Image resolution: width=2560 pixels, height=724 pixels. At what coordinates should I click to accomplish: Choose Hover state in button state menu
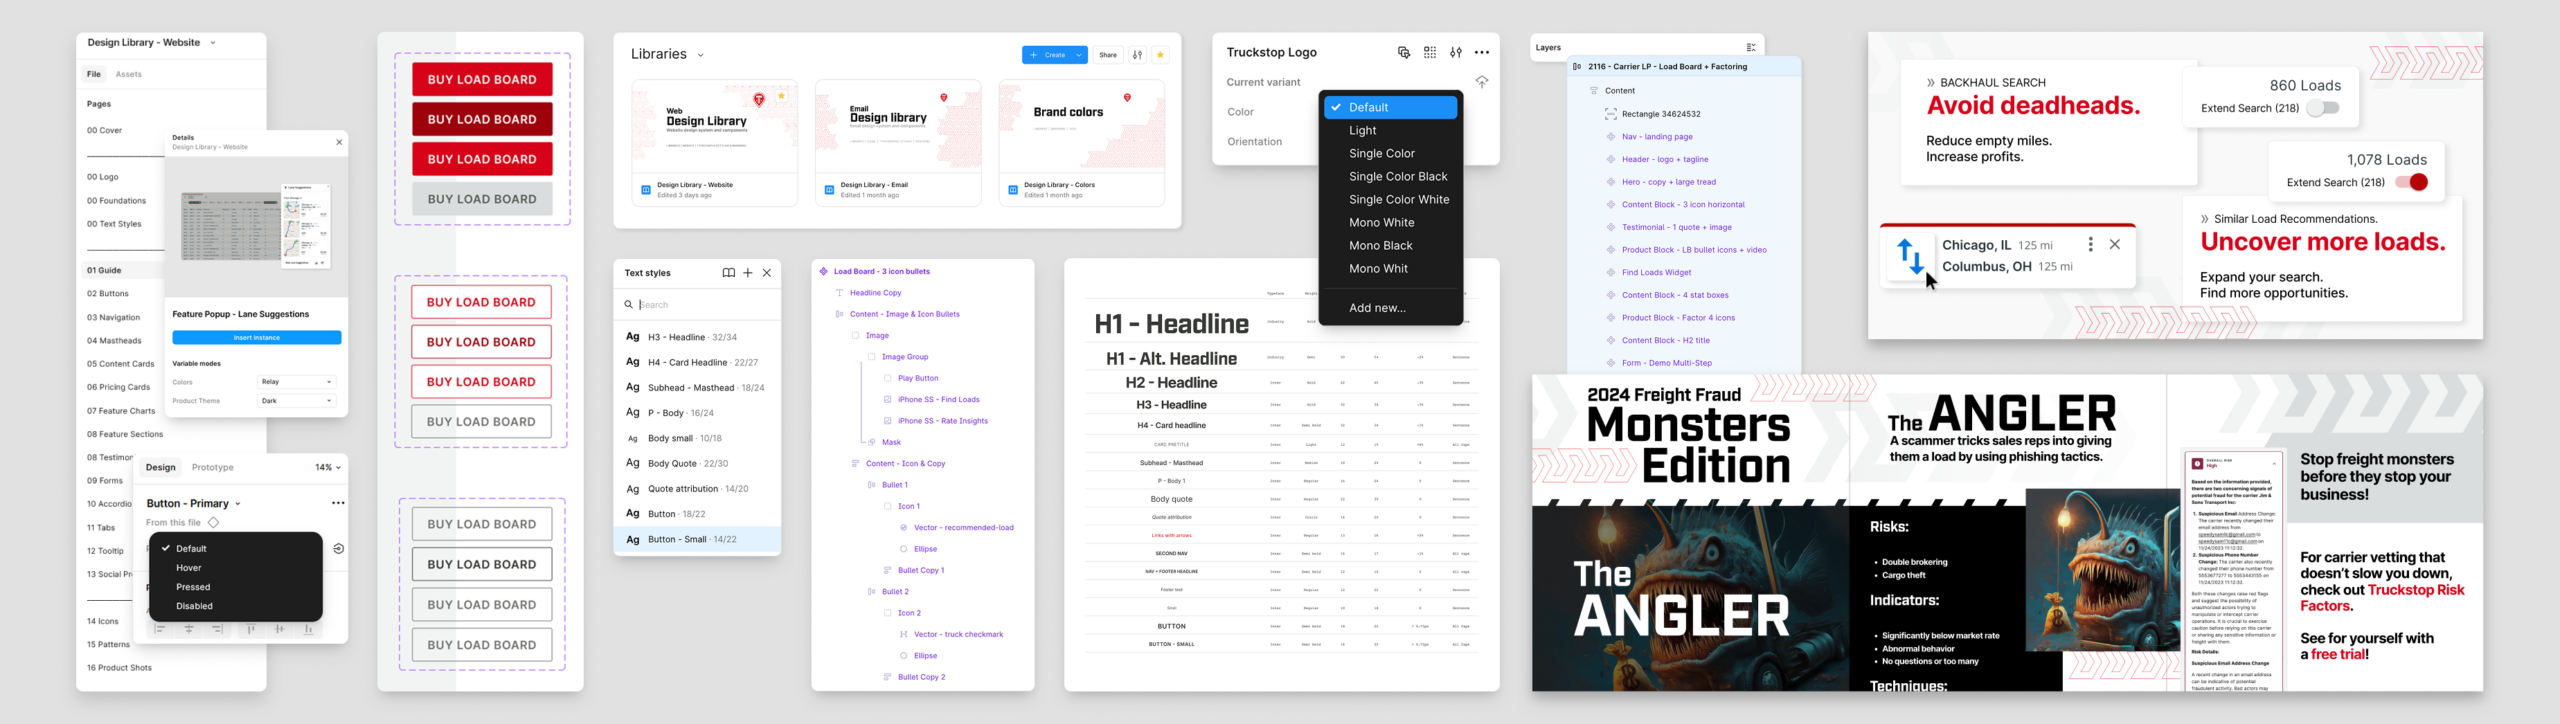point(189,568)
